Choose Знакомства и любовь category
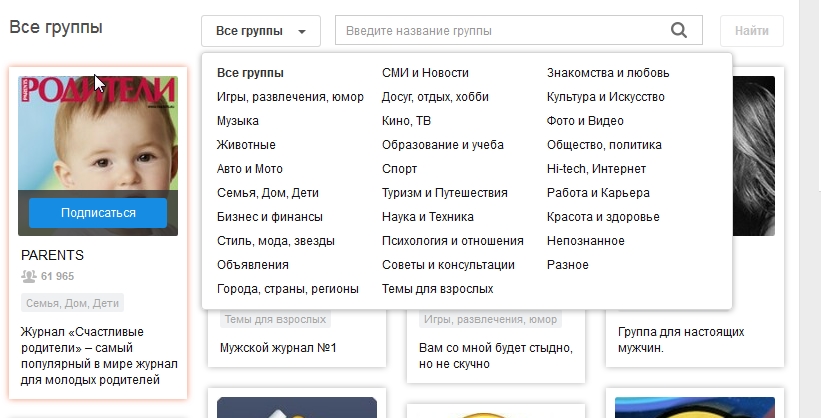The width and height of the screenshot is (821, 418). click(608, 73)
